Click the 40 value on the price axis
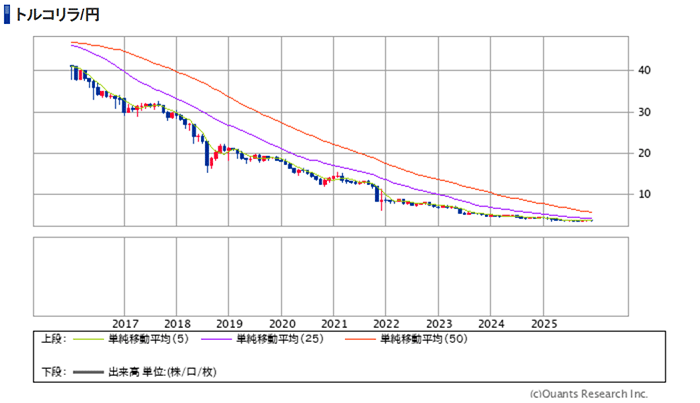Image resolution: width=700 pixels, height=403 pixels. [x=646, y=70]
